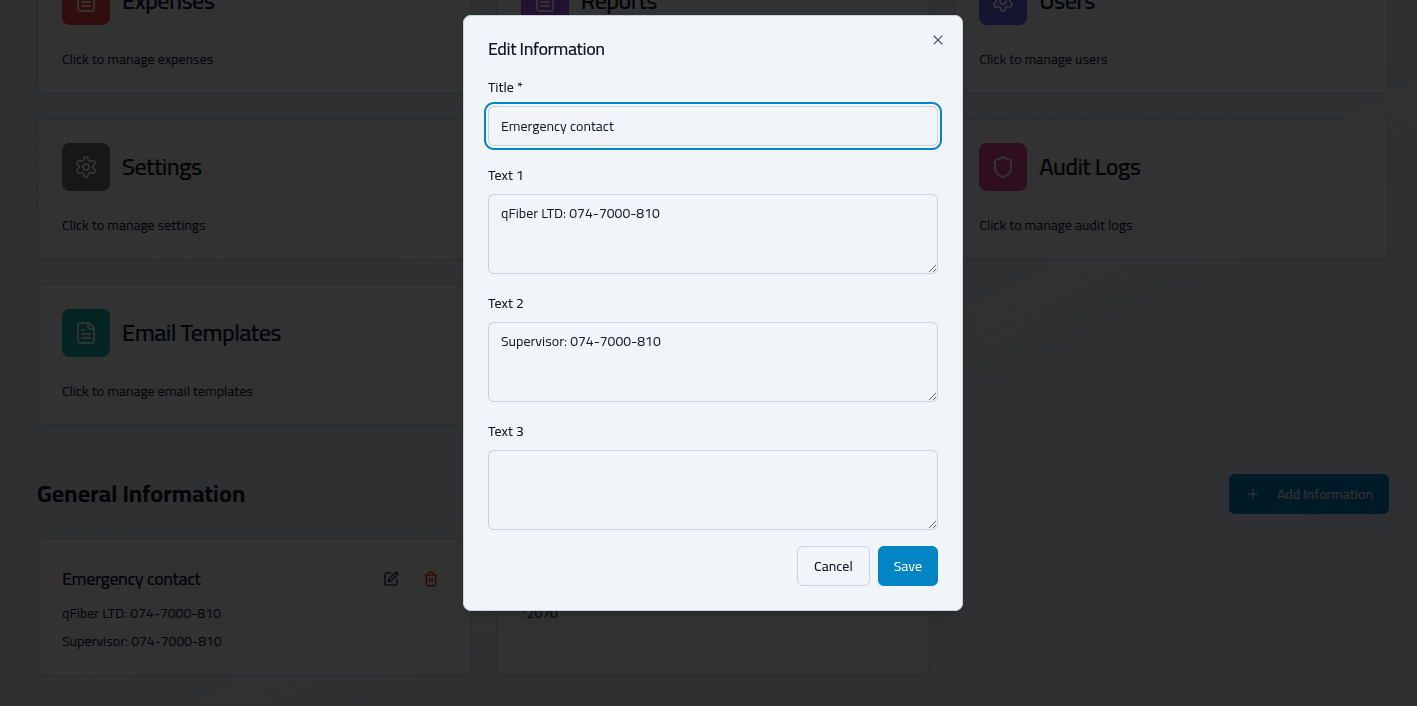The width and height of the screenshot is (1417, 706).
Task: Click the Users card icon
Action: 1002,8
